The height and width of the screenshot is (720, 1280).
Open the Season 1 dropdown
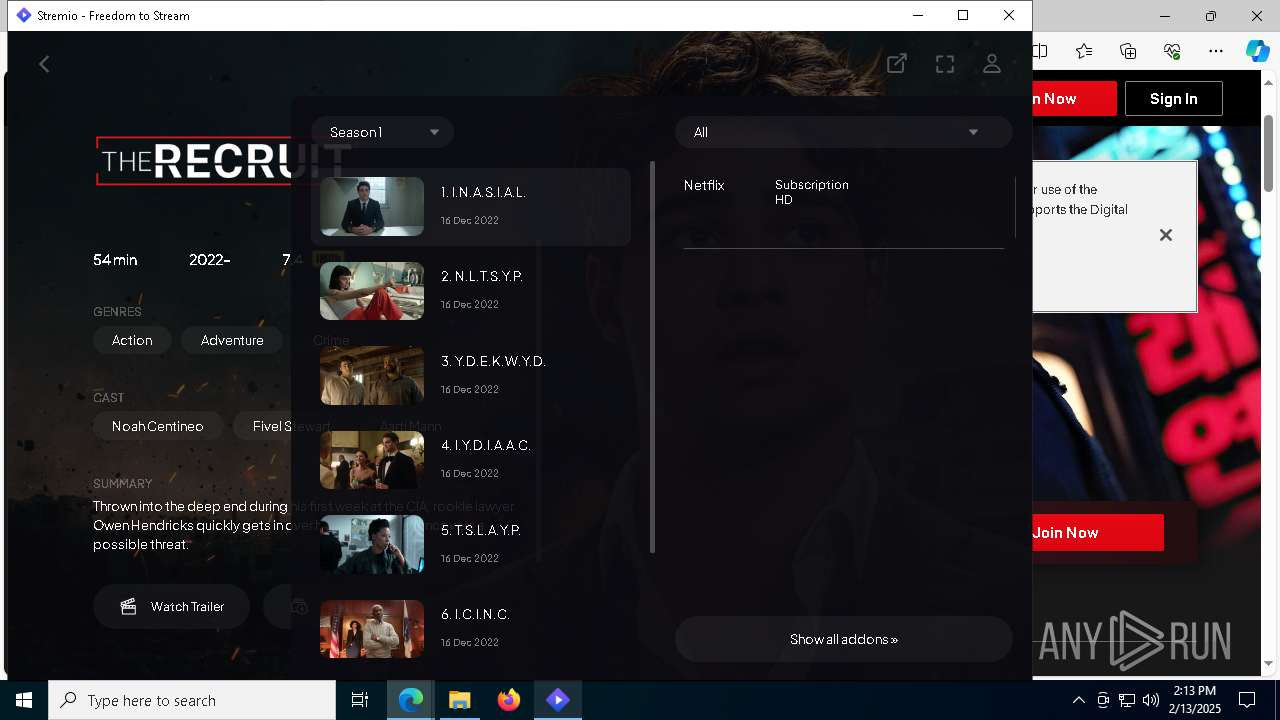pos(382,132)
